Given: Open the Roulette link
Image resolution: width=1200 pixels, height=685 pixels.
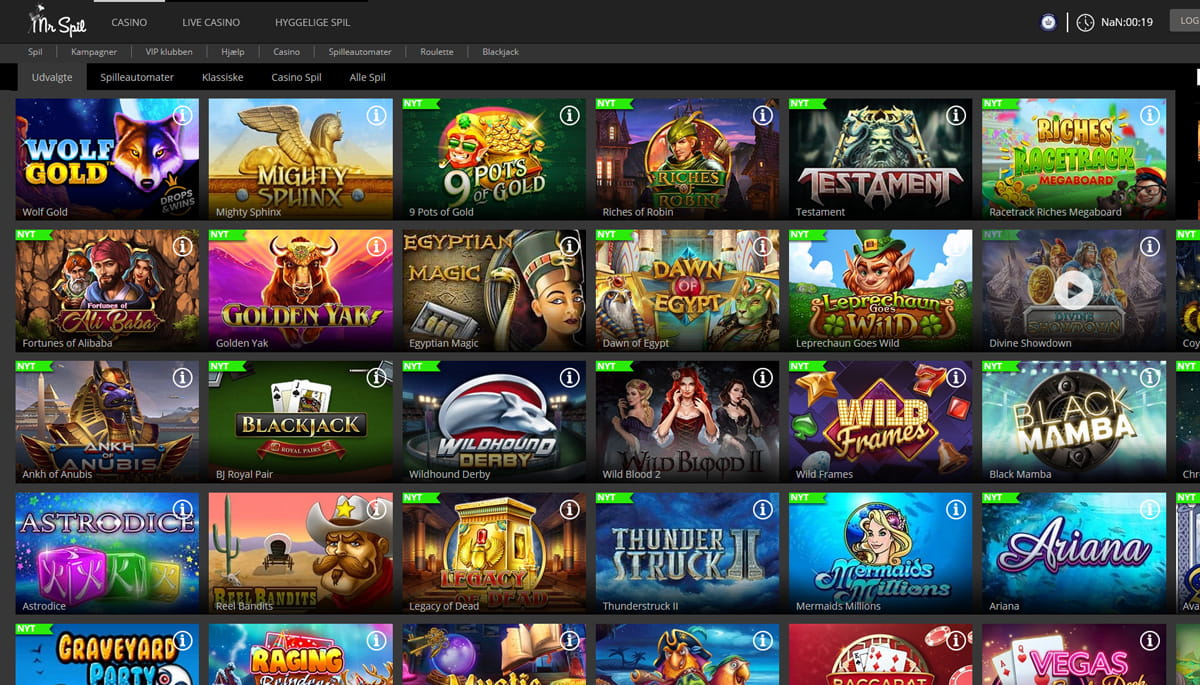Looking at the screenshot, I should [437, 51].
